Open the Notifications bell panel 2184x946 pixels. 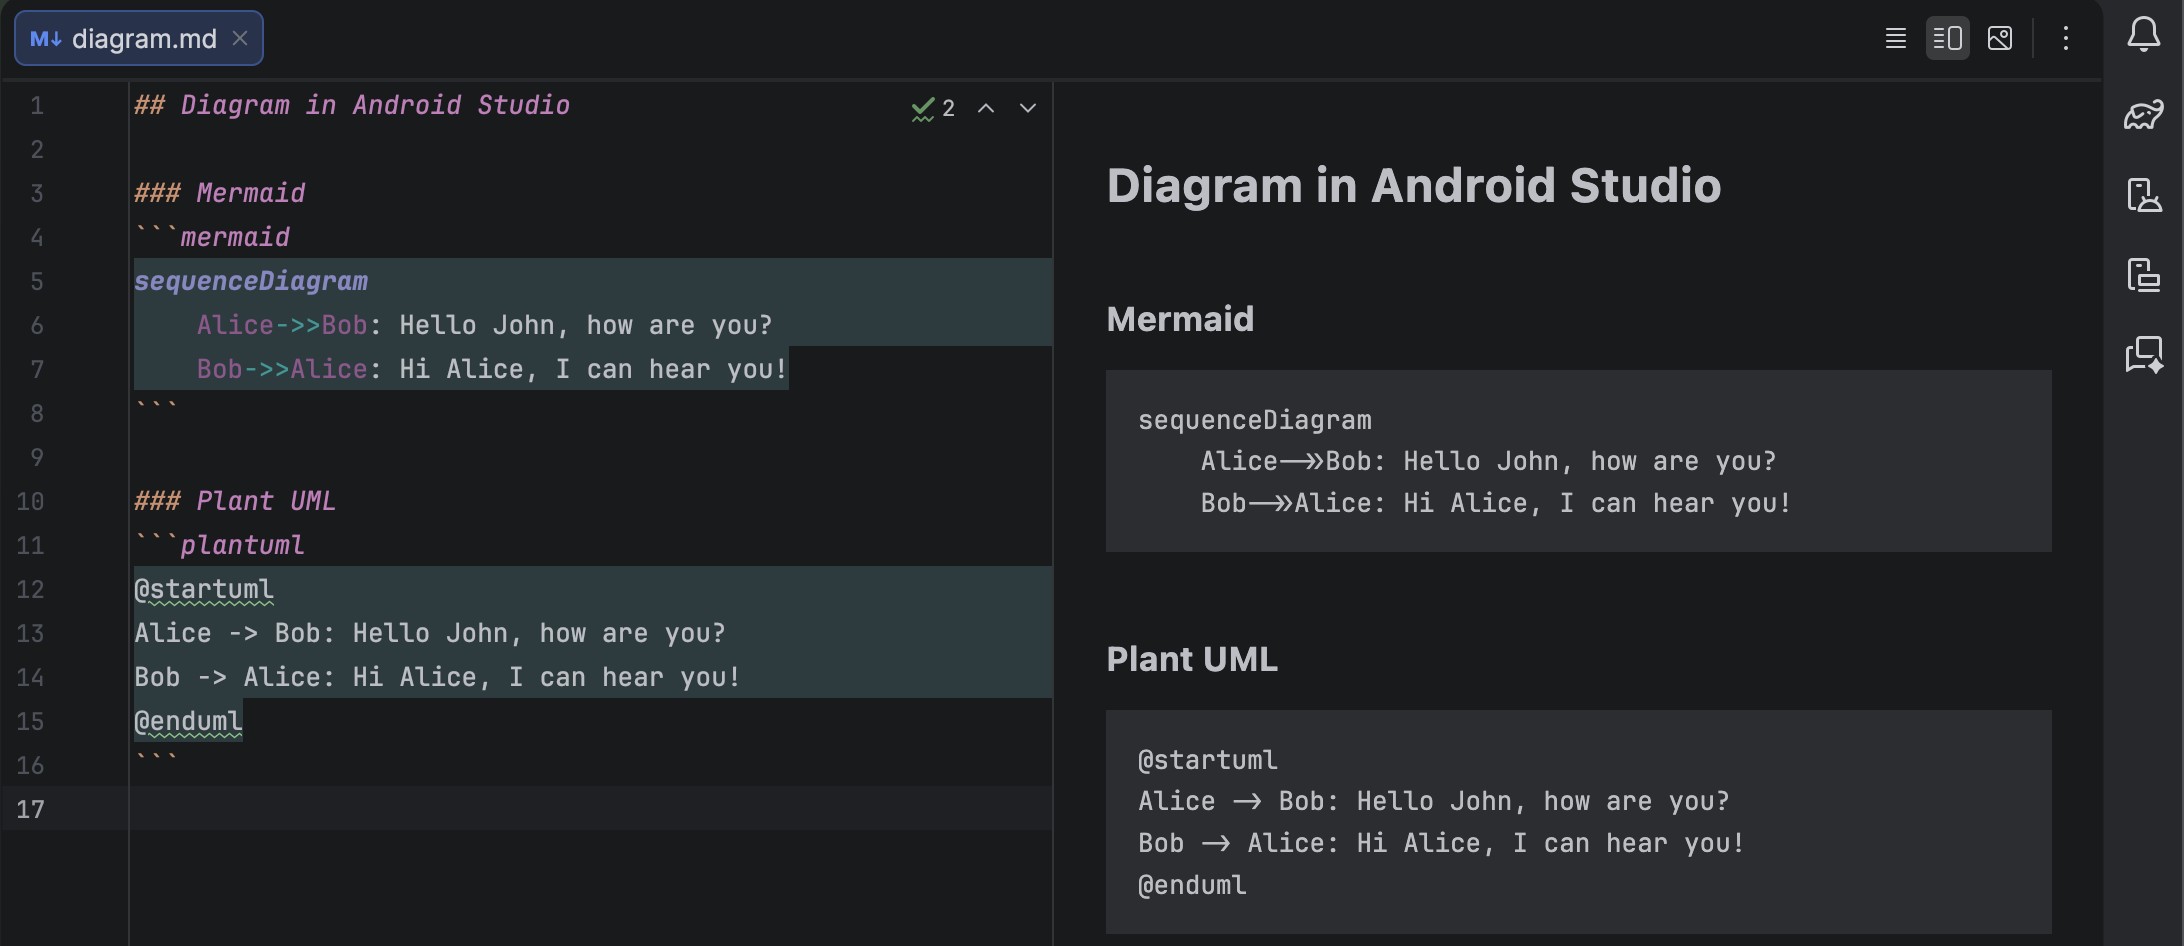pyautogui.click(x=2143, y=36)
